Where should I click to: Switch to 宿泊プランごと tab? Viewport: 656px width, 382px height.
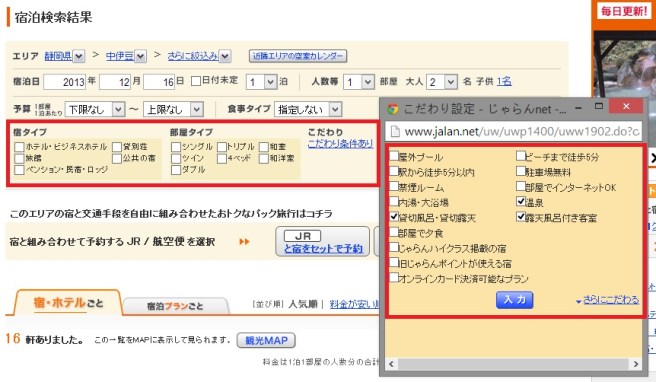pos(176,306)
